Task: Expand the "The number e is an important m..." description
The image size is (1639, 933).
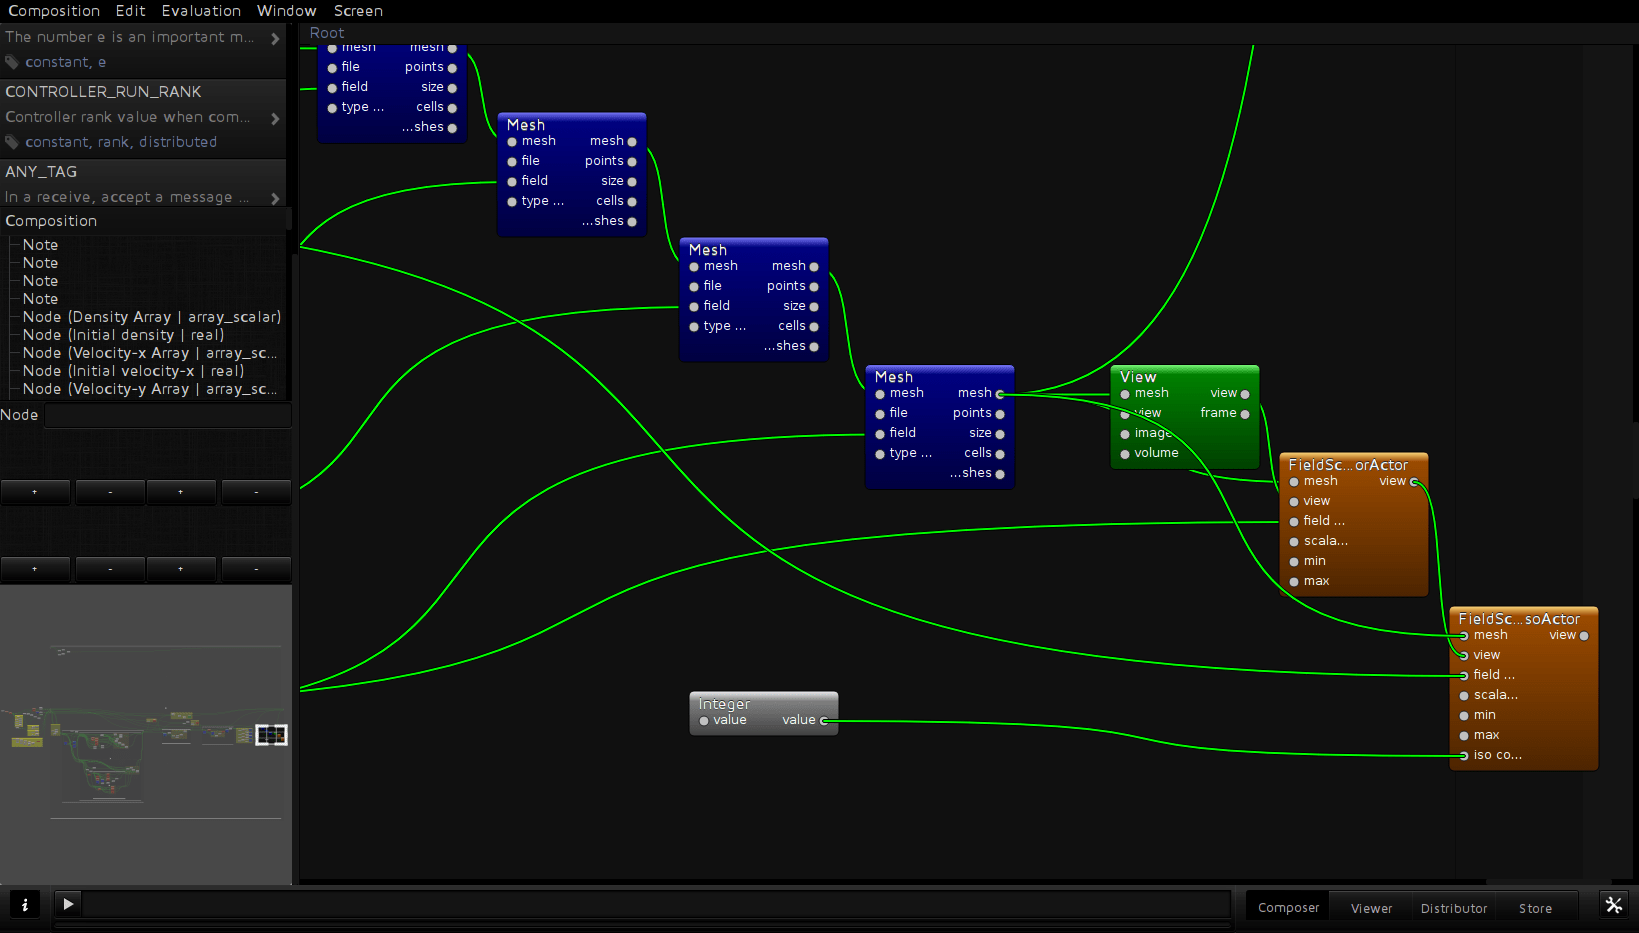Action: [x=277, y=37]
